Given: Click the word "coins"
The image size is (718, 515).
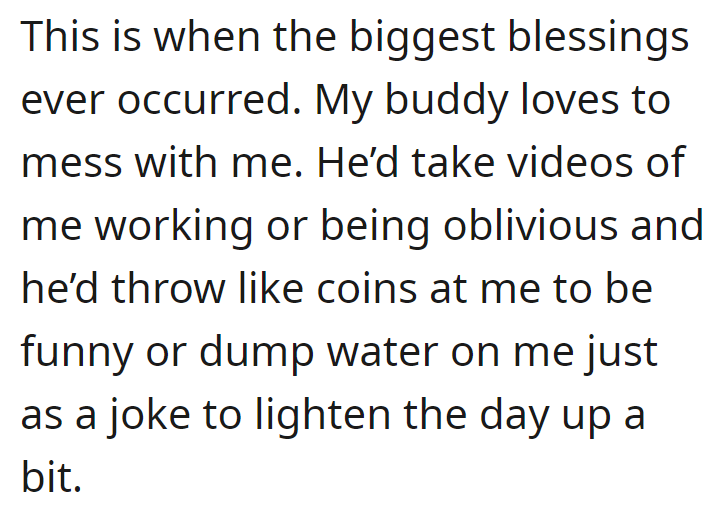Looking at the screenshot, I should pos(367,288).
